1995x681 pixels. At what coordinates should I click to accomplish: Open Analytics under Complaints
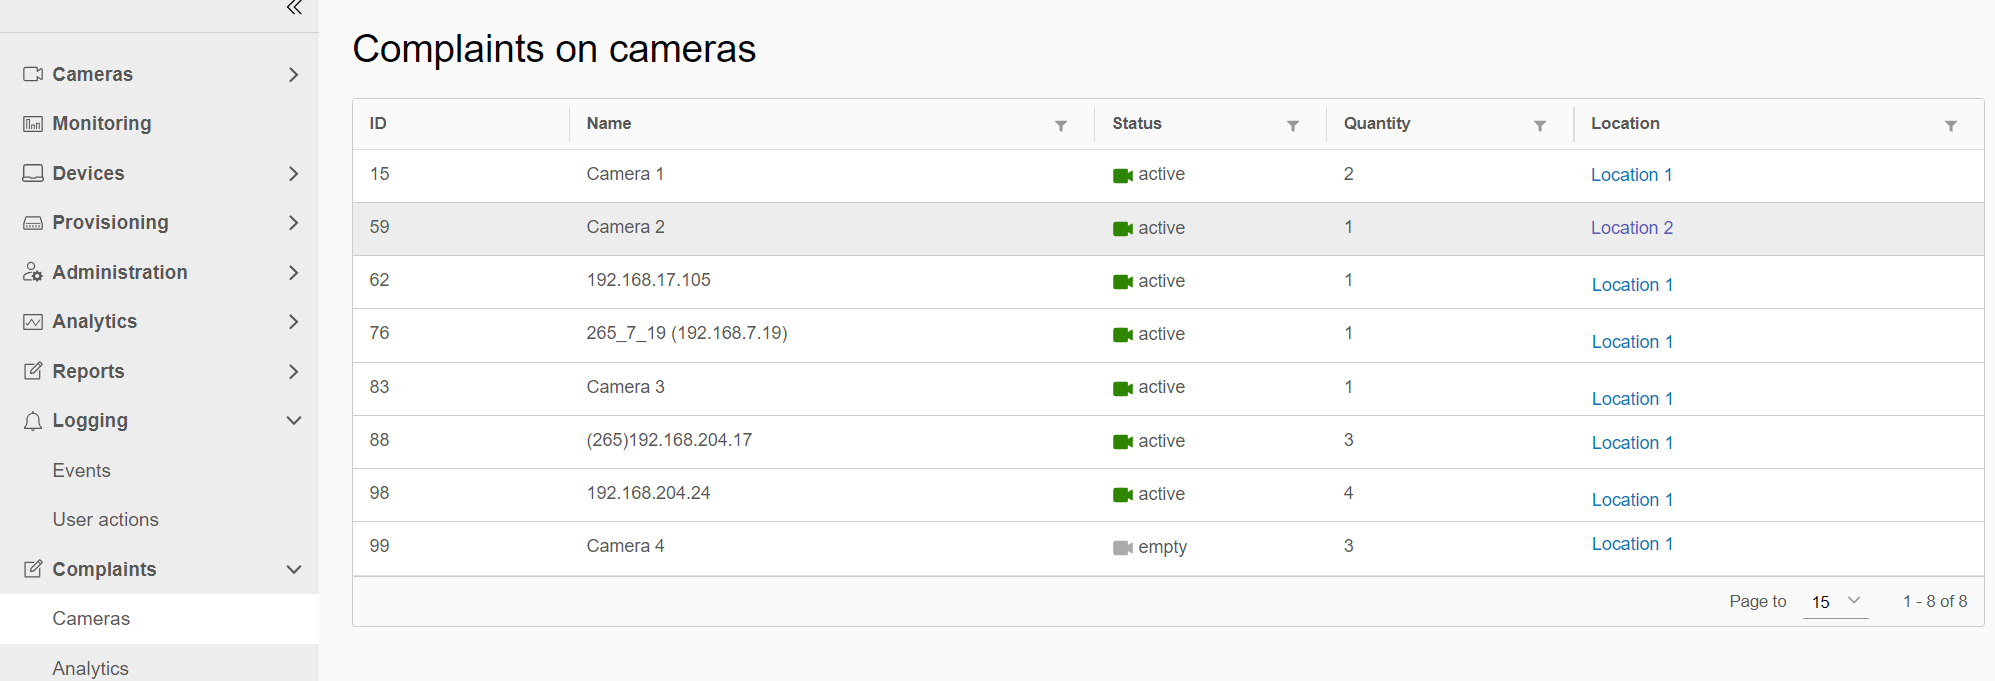coord(90,668)
